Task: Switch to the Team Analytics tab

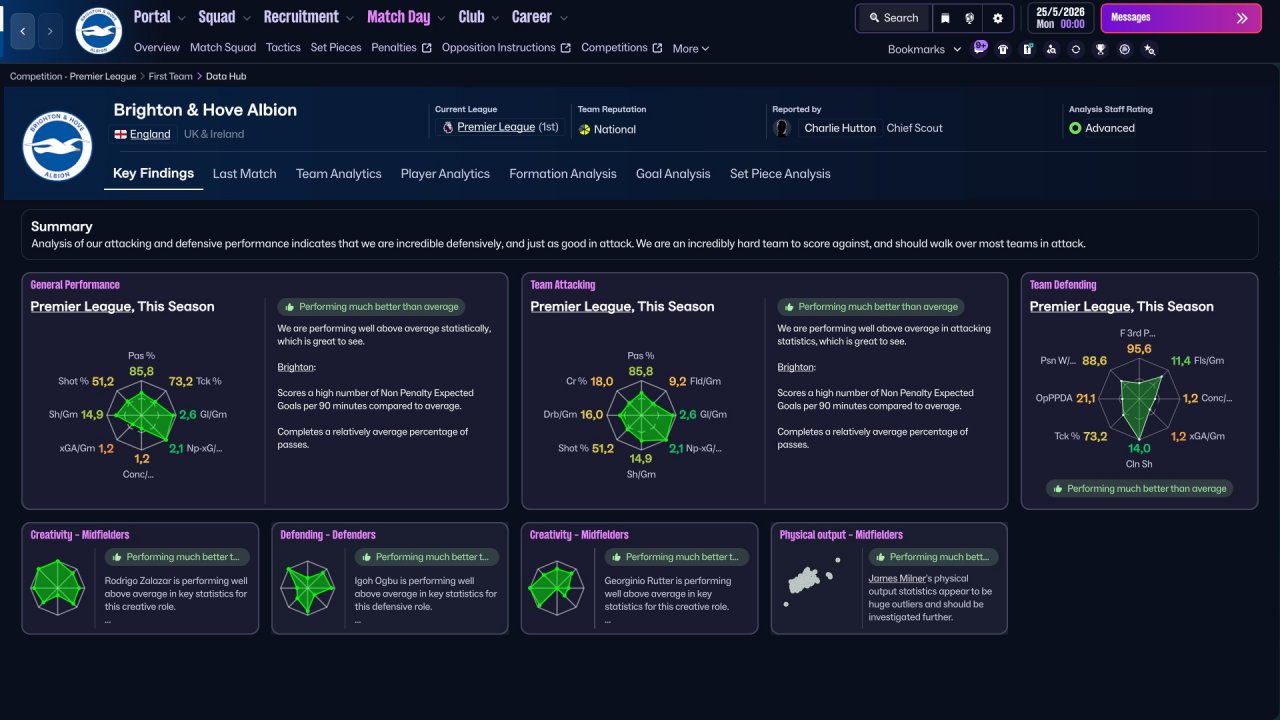Action: click(x=339, y=174)
